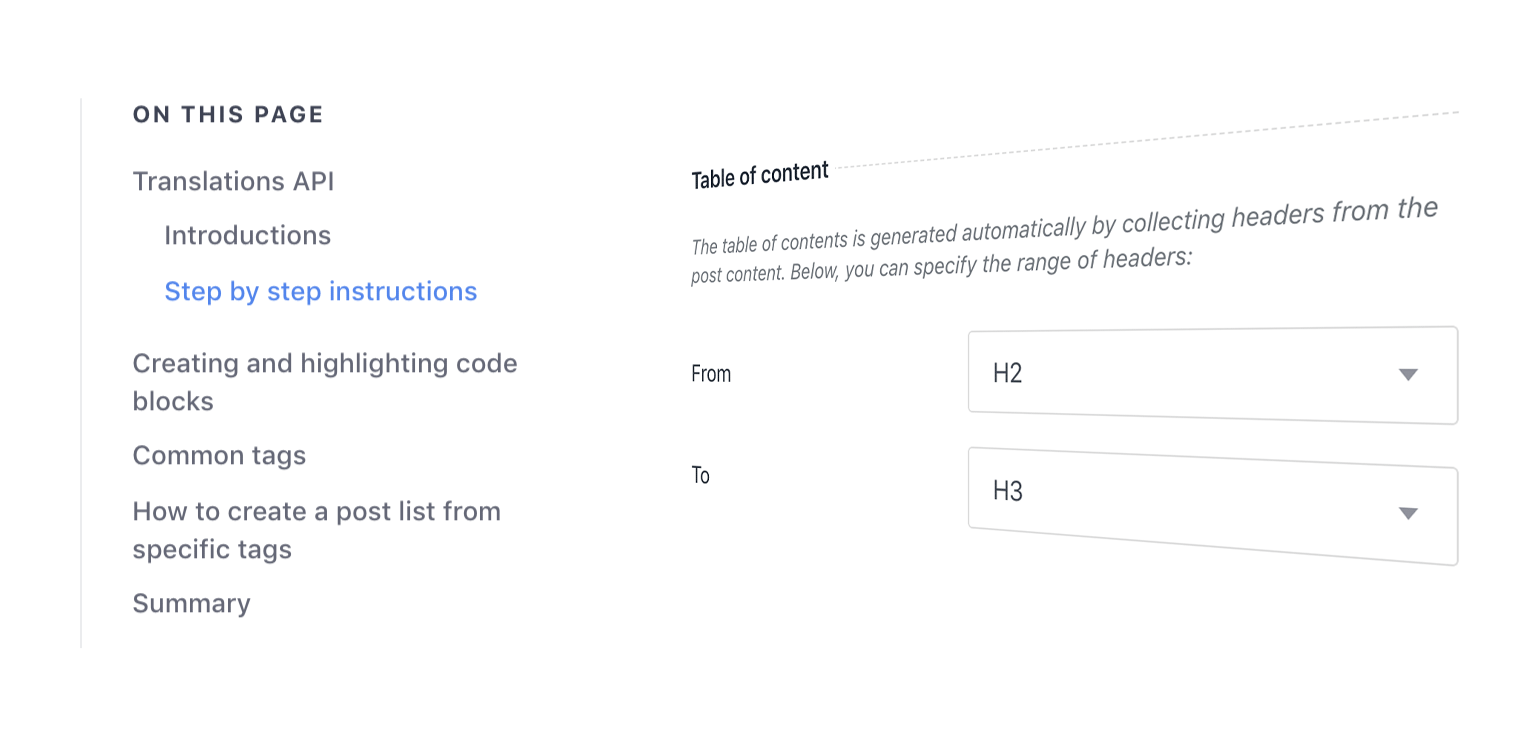Go to How to create a post list

tap(316, 530)
